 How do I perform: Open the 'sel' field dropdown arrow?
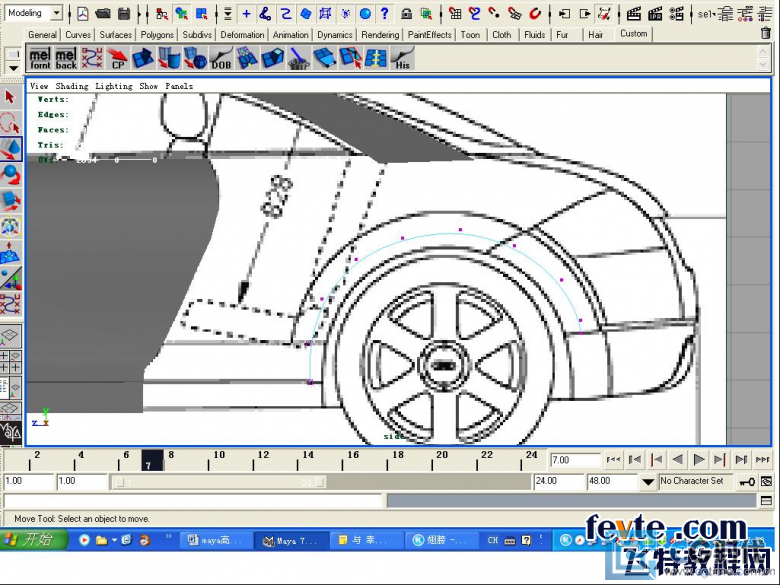tap(713, 14)
